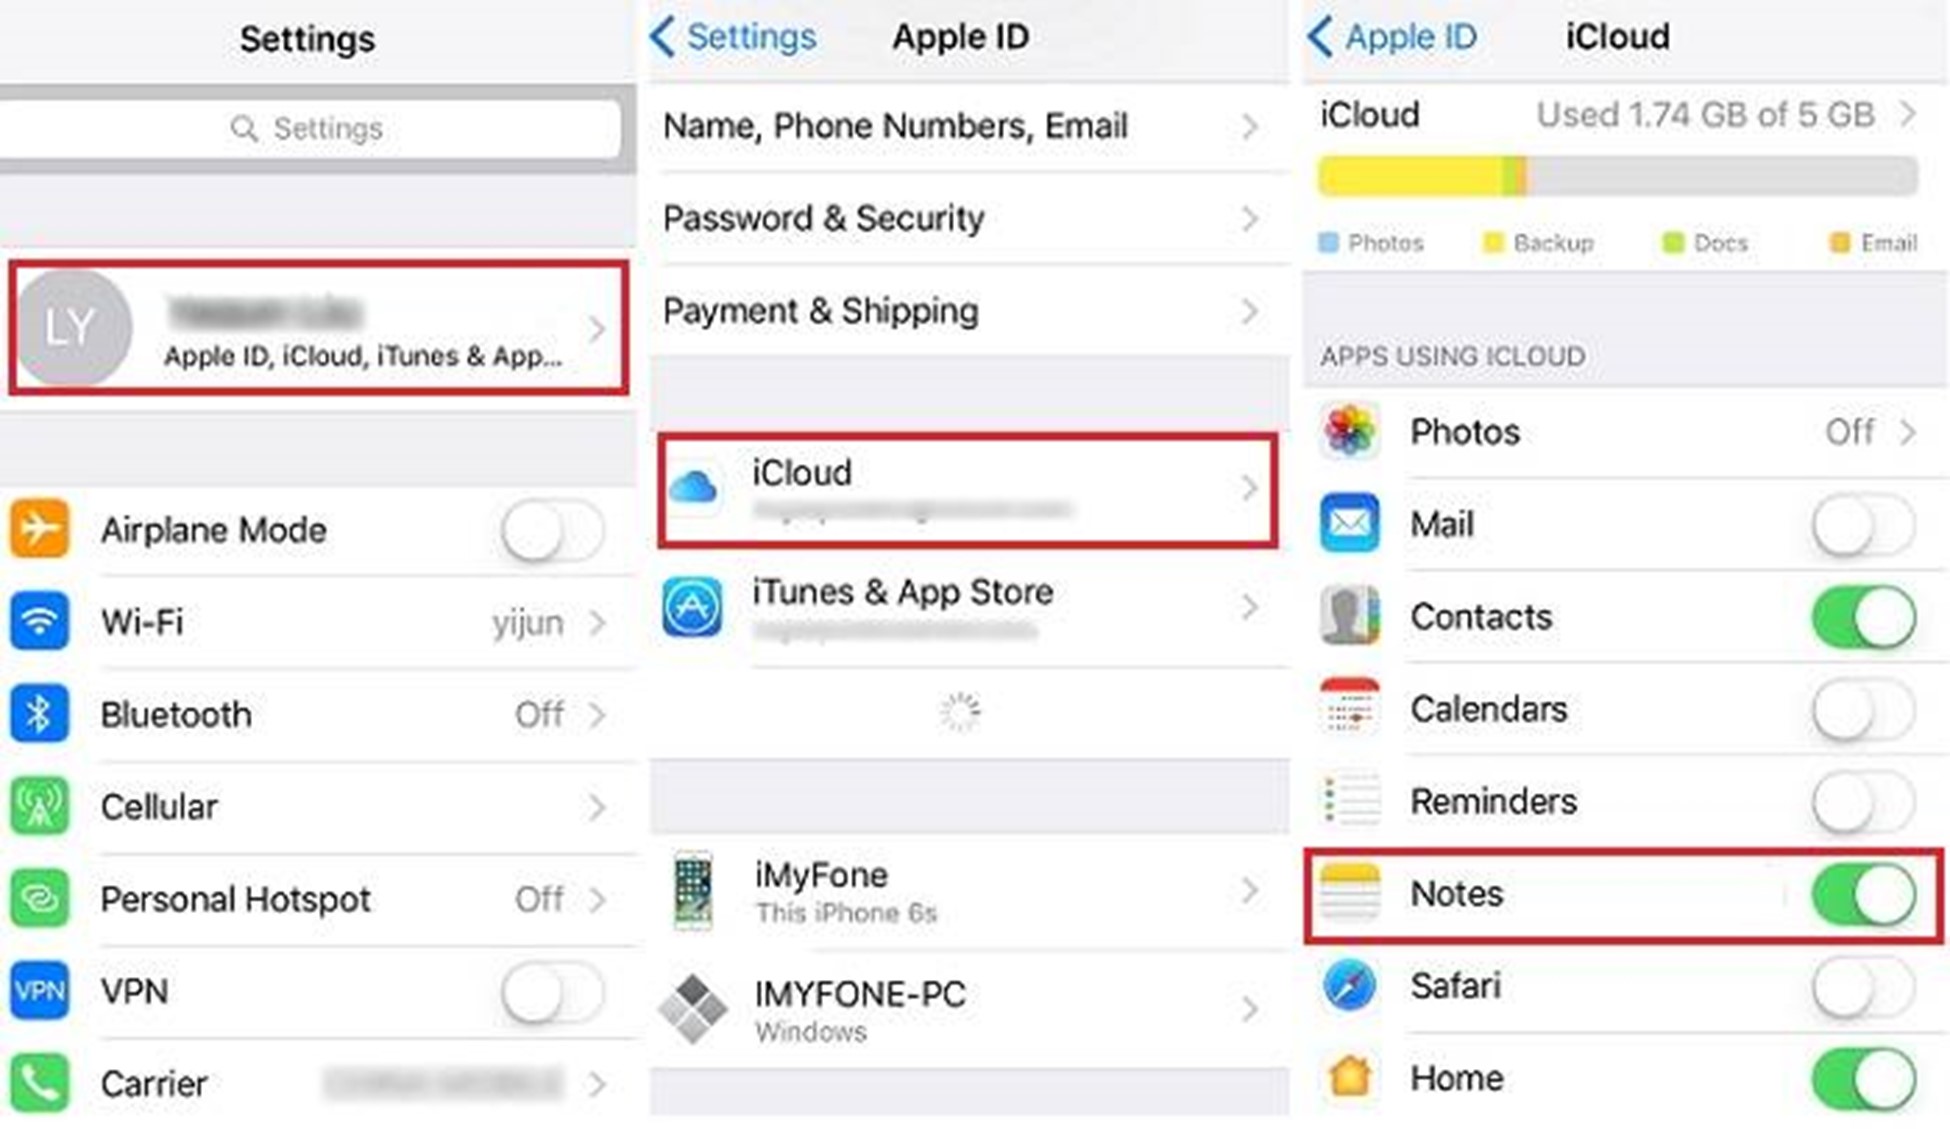Expand Name, Phone Numbers, Email settings
Image resolution: width=1950 pixels, height=1129 pixels.
coord(964,125)
